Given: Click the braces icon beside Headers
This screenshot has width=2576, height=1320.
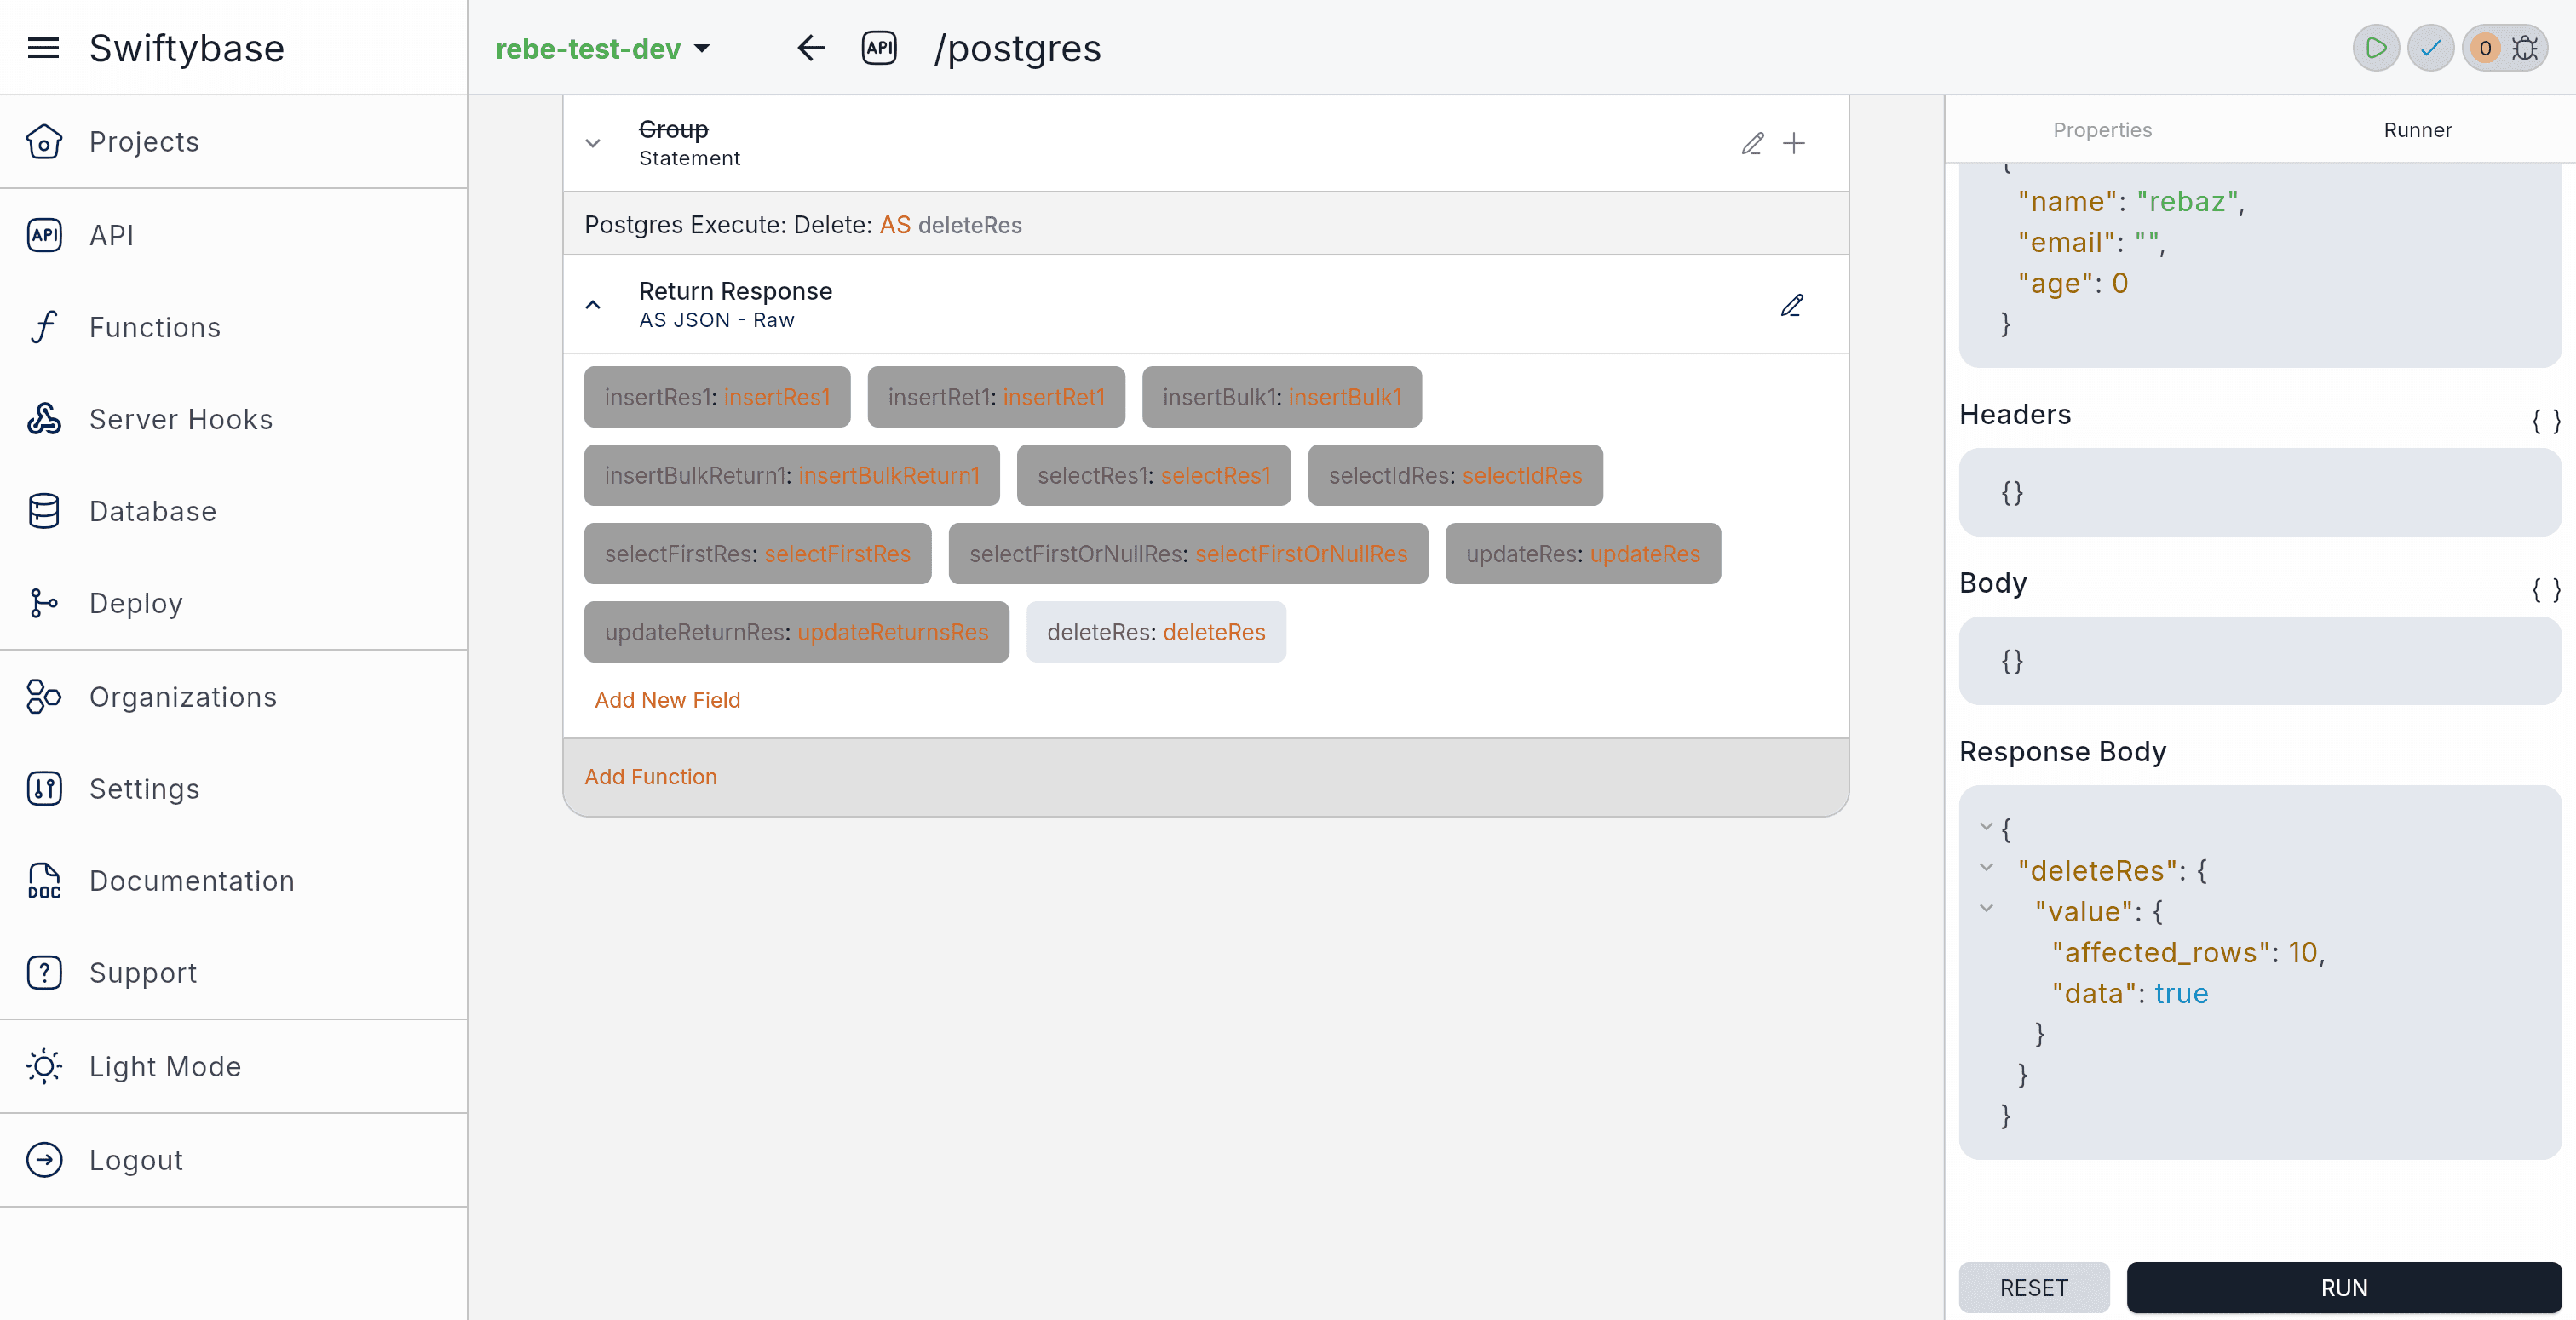Looking at the screenshot, I should point(2546,421).
